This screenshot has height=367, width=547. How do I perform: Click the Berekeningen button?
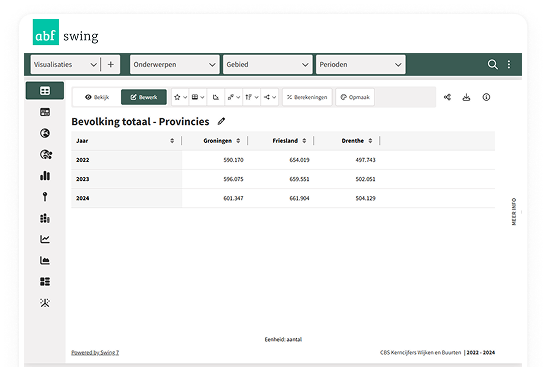[307, 97]
